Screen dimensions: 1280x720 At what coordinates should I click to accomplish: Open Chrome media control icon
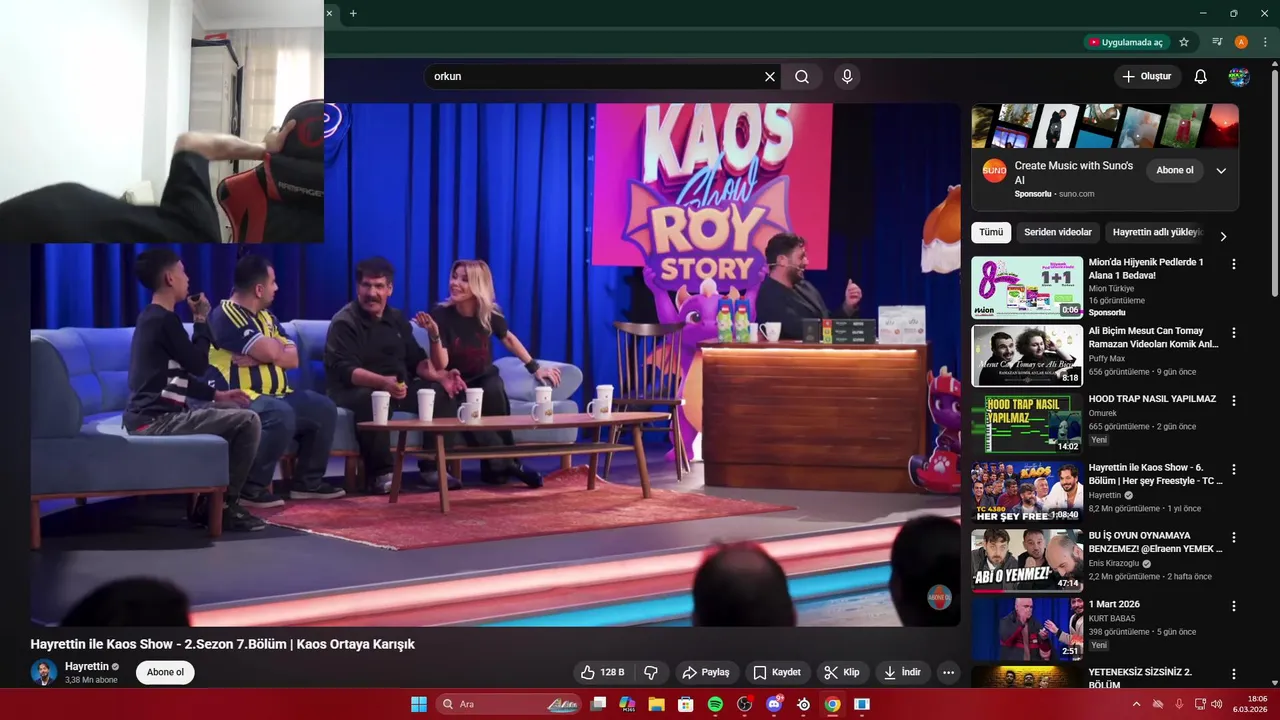1217,42
